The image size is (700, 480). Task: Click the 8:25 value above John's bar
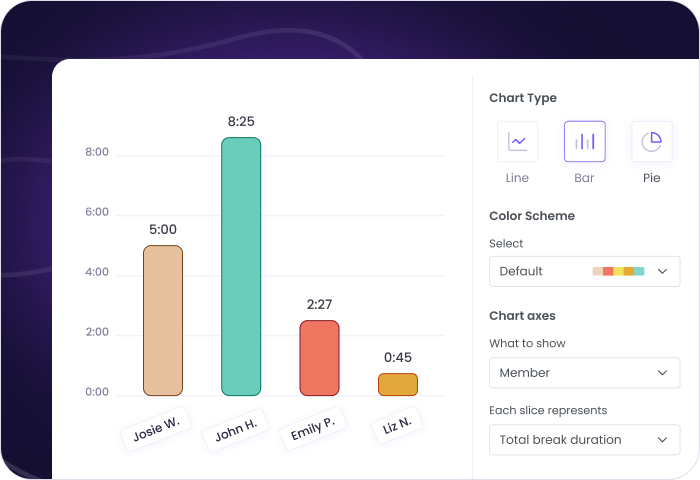pos(241,122)
